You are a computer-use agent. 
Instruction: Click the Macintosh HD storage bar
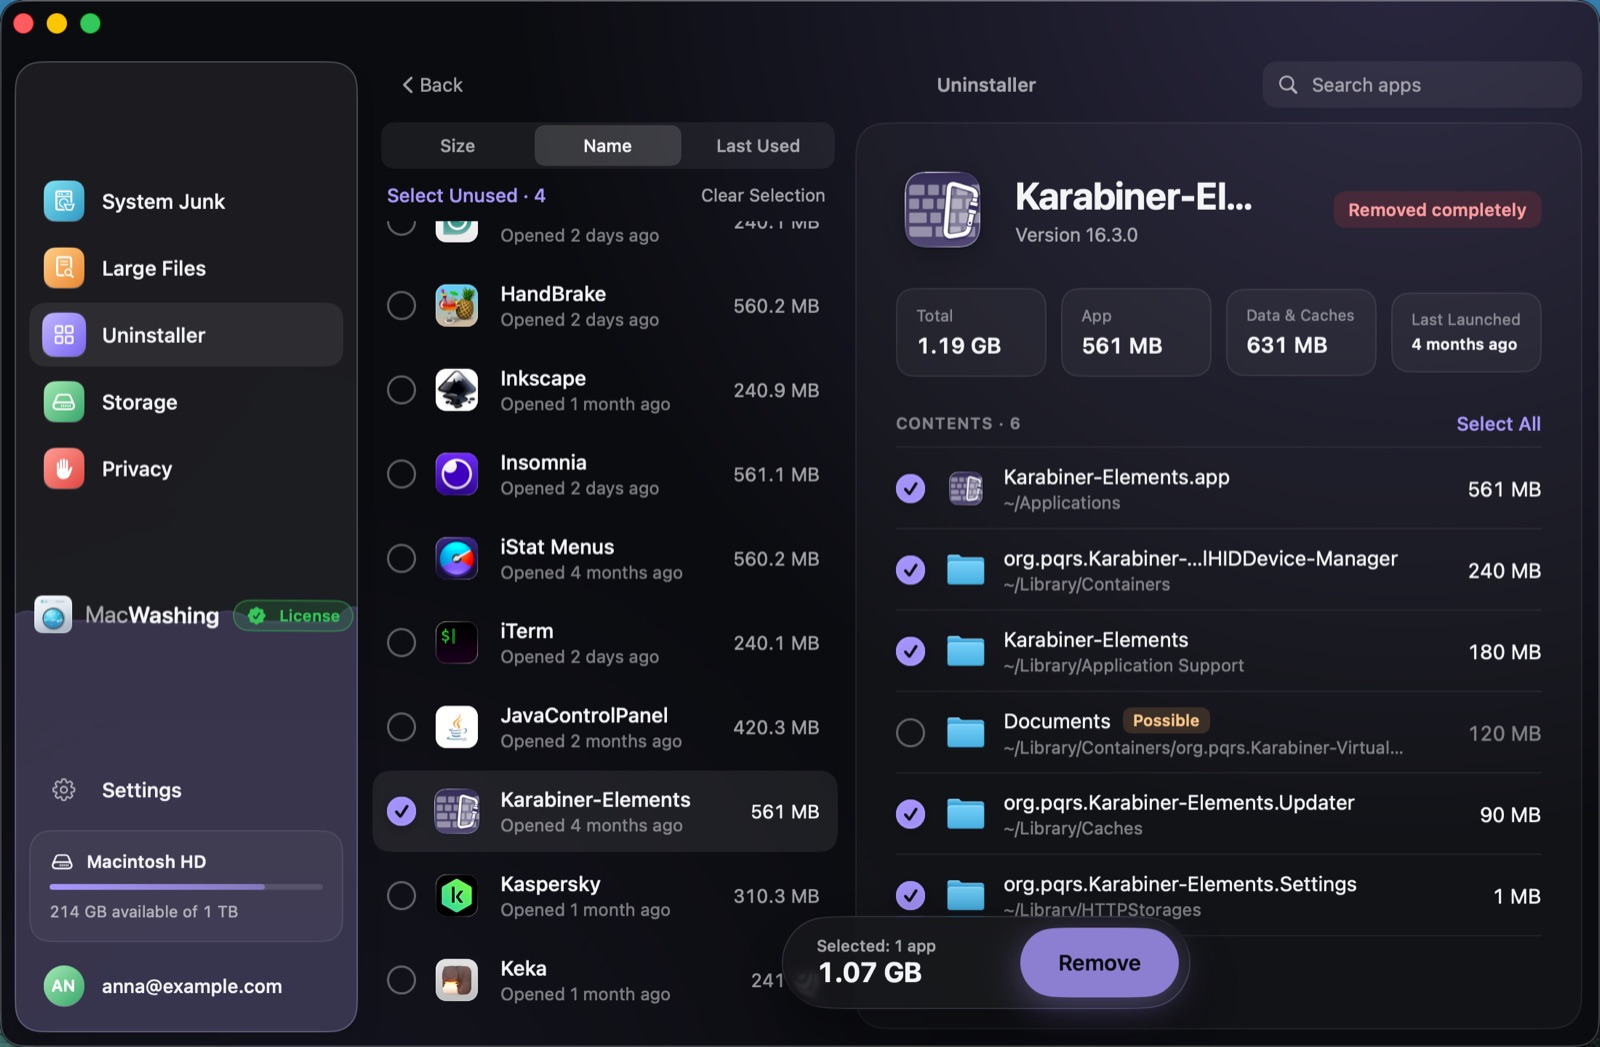(186, 886)
